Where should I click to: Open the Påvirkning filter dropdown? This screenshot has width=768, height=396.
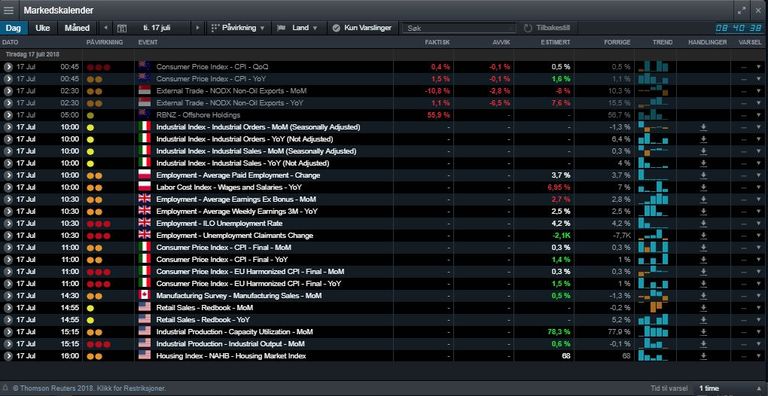point(238,28)
